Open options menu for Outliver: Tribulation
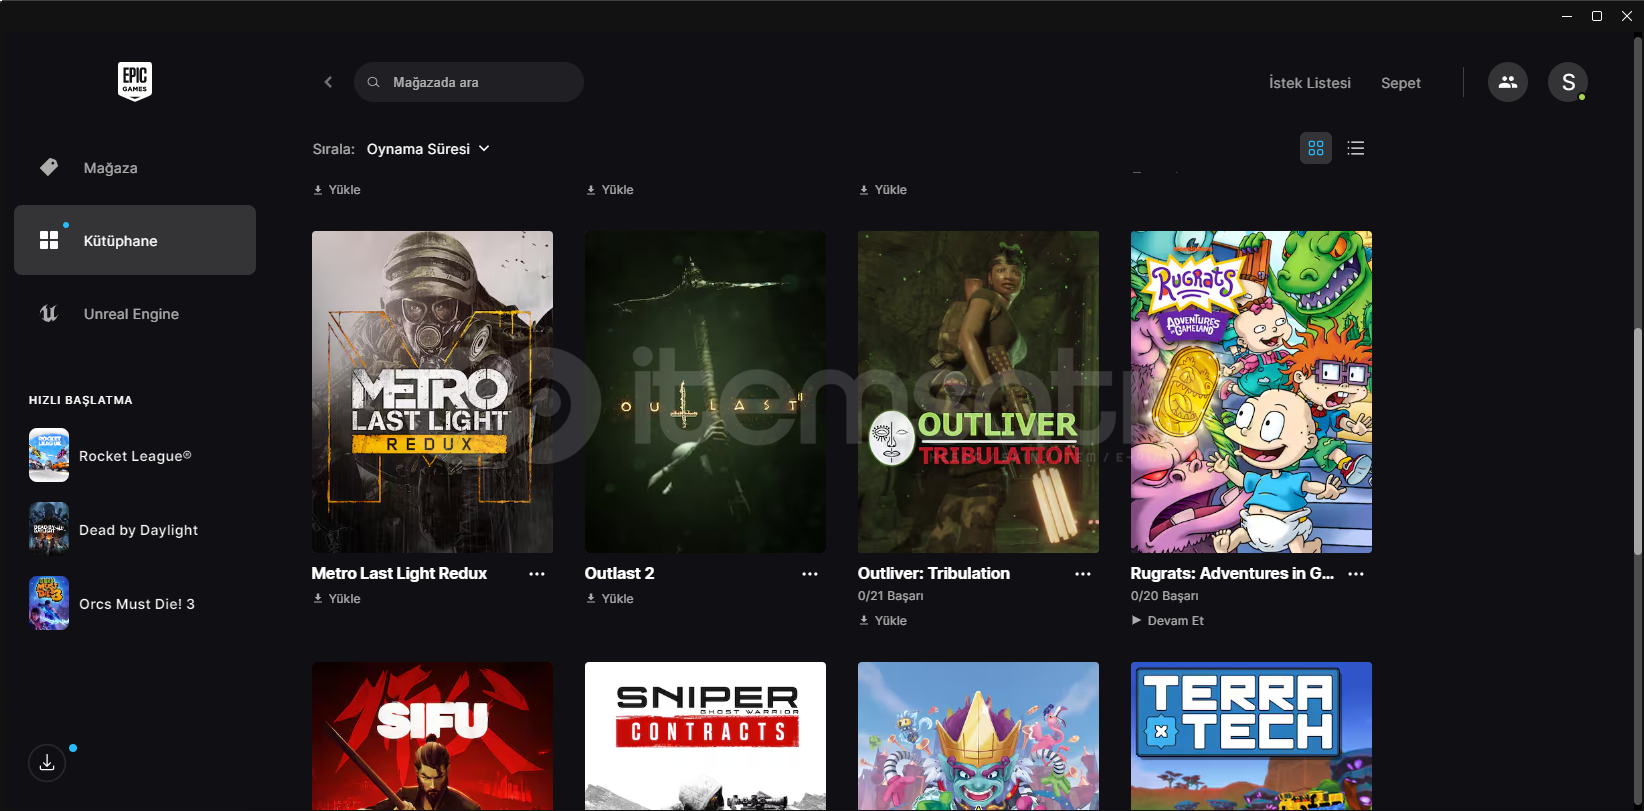 (1083, 574)
